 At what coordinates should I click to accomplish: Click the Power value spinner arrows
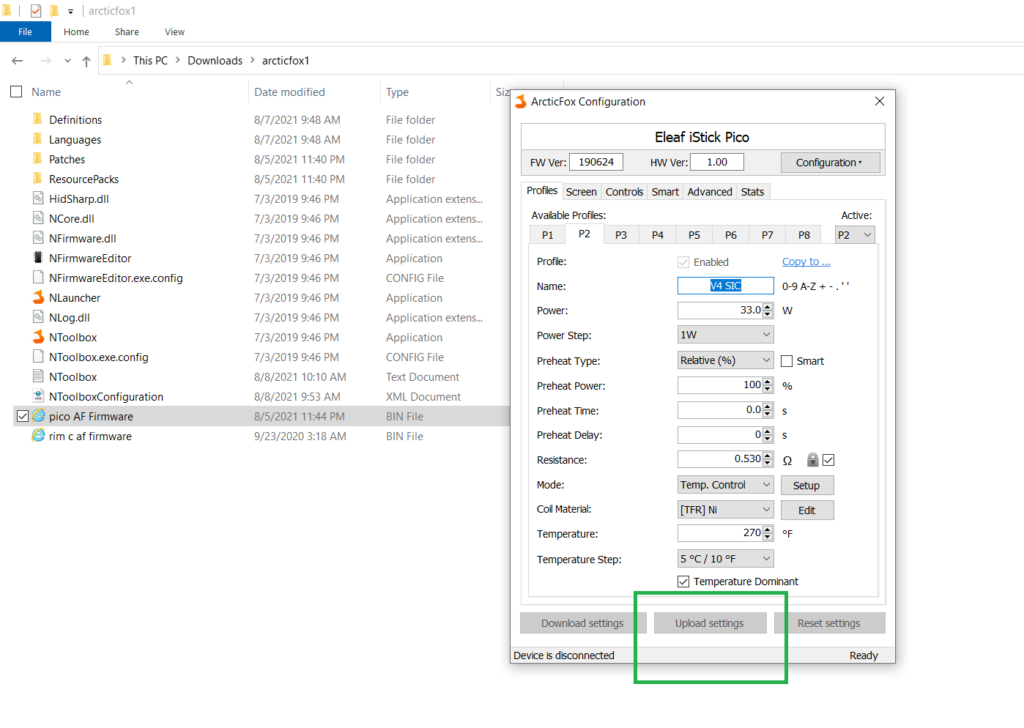pyautogui.click(x=768, y=310)
